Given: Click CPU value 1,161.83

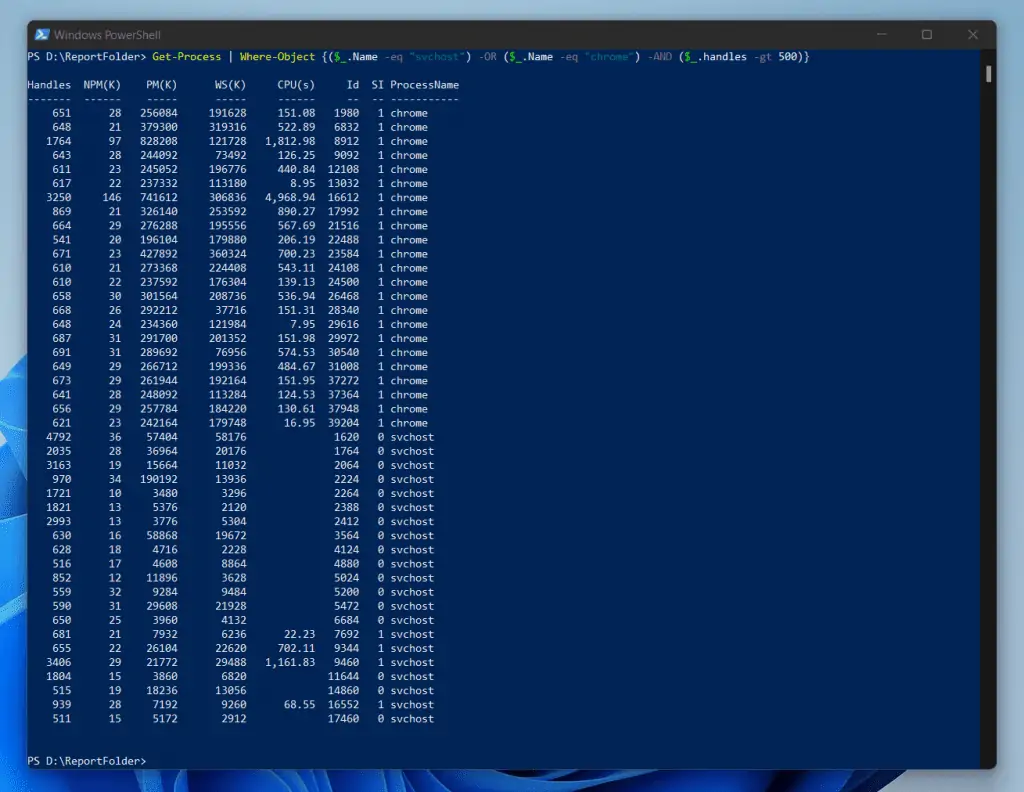Looking at the screenshot, I should coord(290,662).
